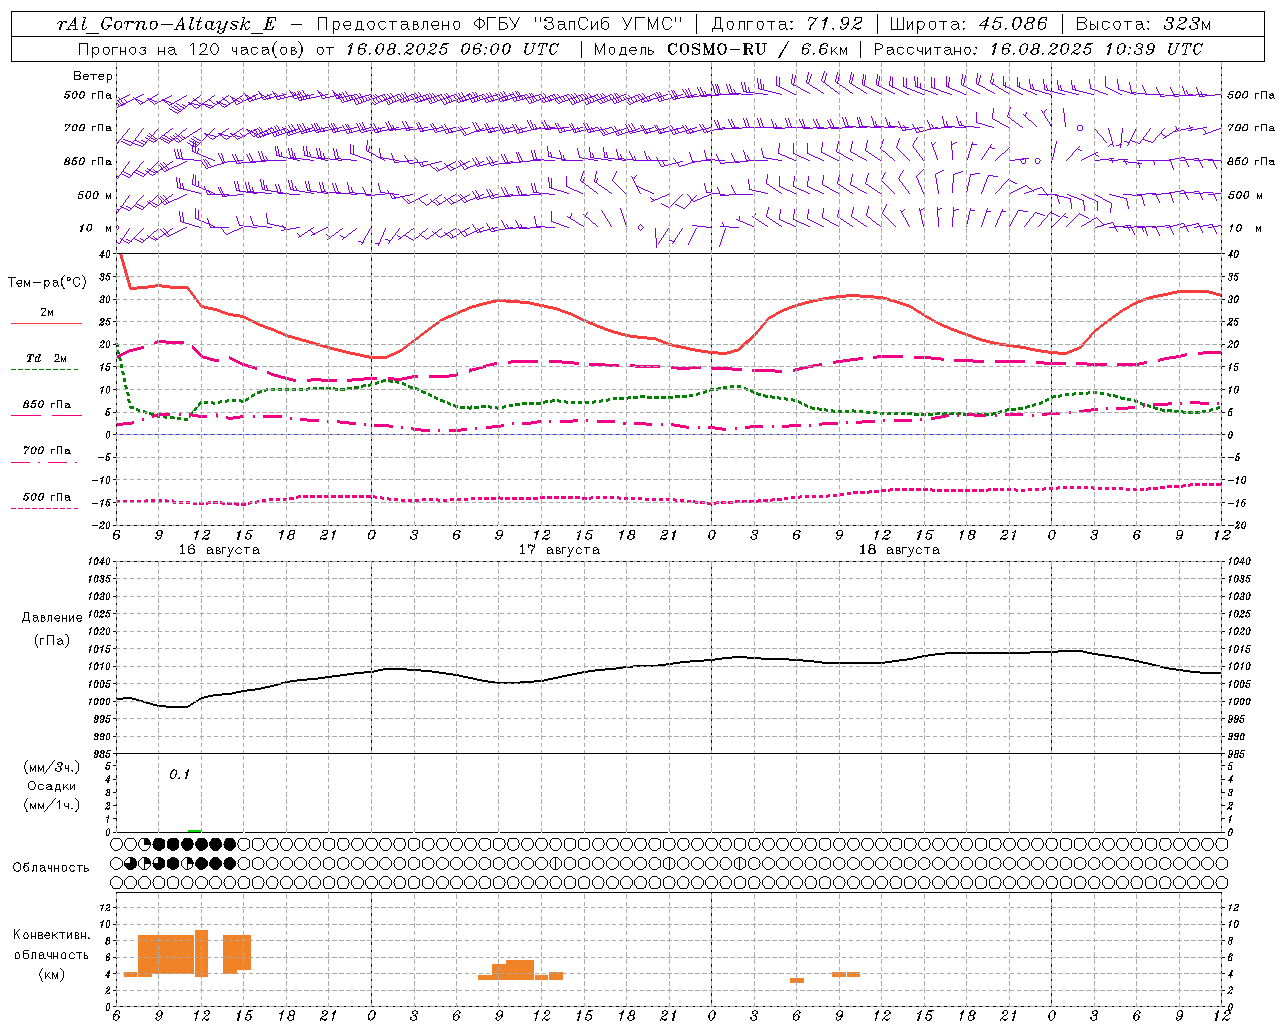Click the 16 августа date label
1280x1024 pixels.
(x=219, y=550)
